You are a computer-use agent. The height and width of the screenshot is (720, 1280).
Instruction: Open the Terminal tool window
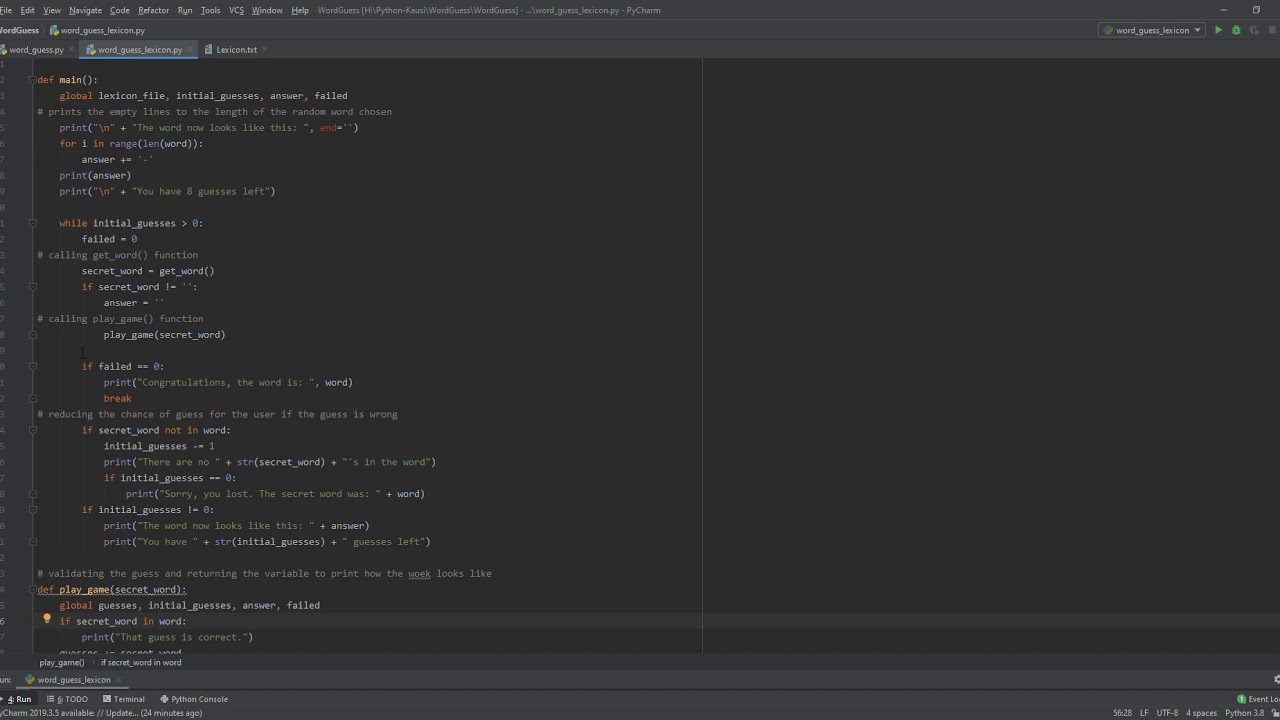coord(124,699)
